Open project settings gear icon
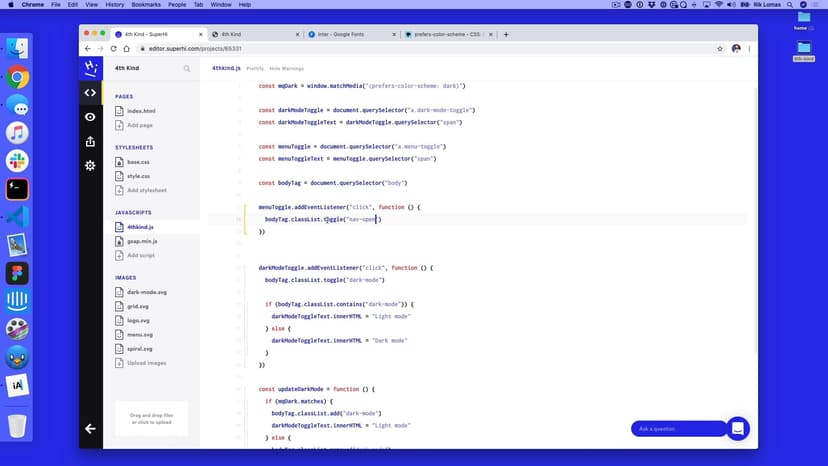The width and height of the screenshot is (828, 466). click(x=90, y=165)
